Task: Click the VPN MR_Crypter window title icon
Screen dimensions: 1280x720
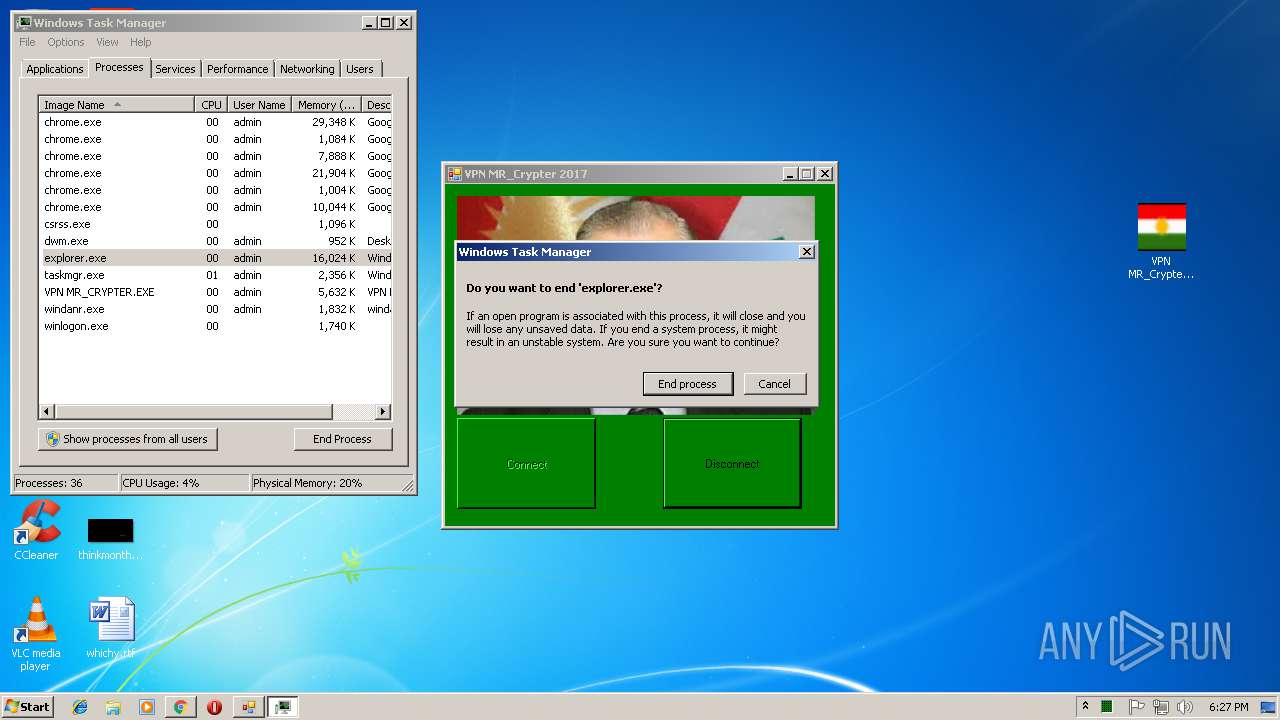Action: 454,173
